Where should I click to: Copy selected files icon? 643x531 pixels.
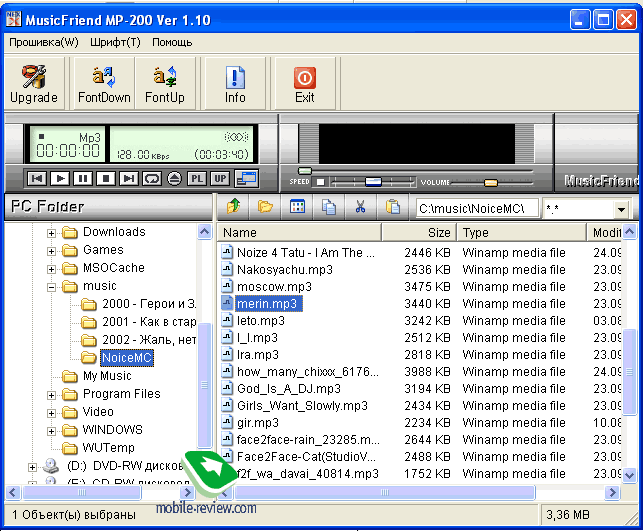pos(329,206)
